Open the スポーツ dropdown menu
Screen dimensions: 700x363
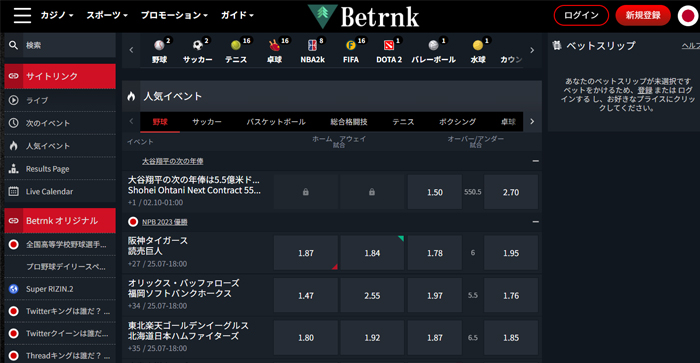click(107, 15)
